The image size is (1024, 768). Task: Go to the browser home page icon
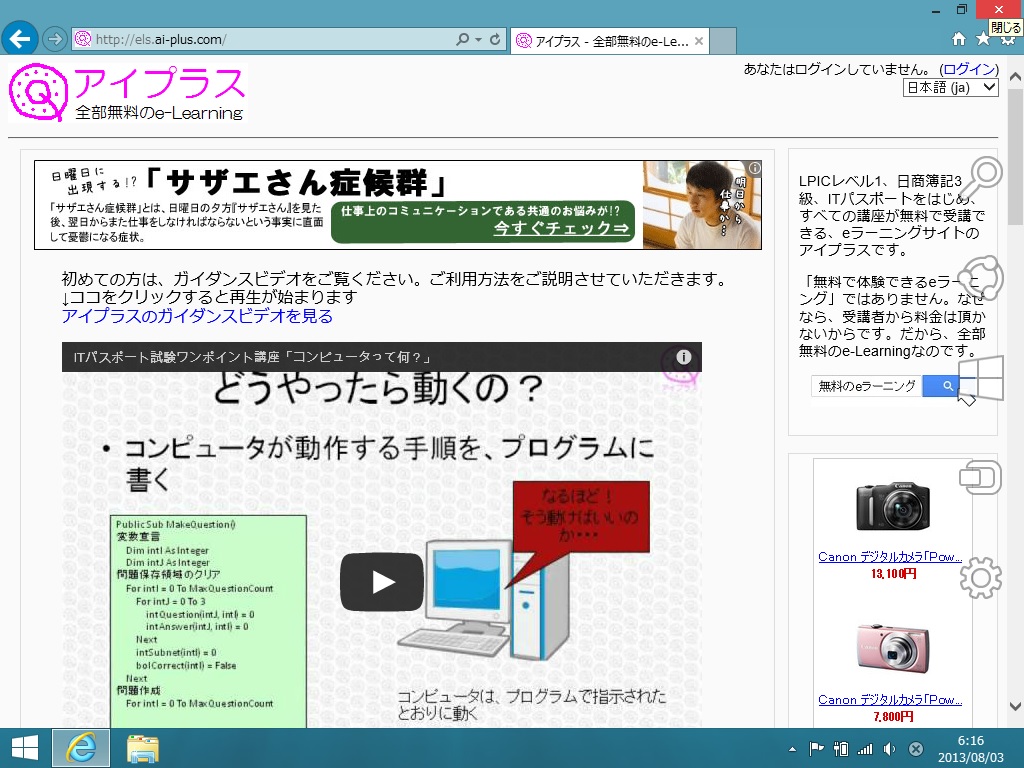[958, 39]
